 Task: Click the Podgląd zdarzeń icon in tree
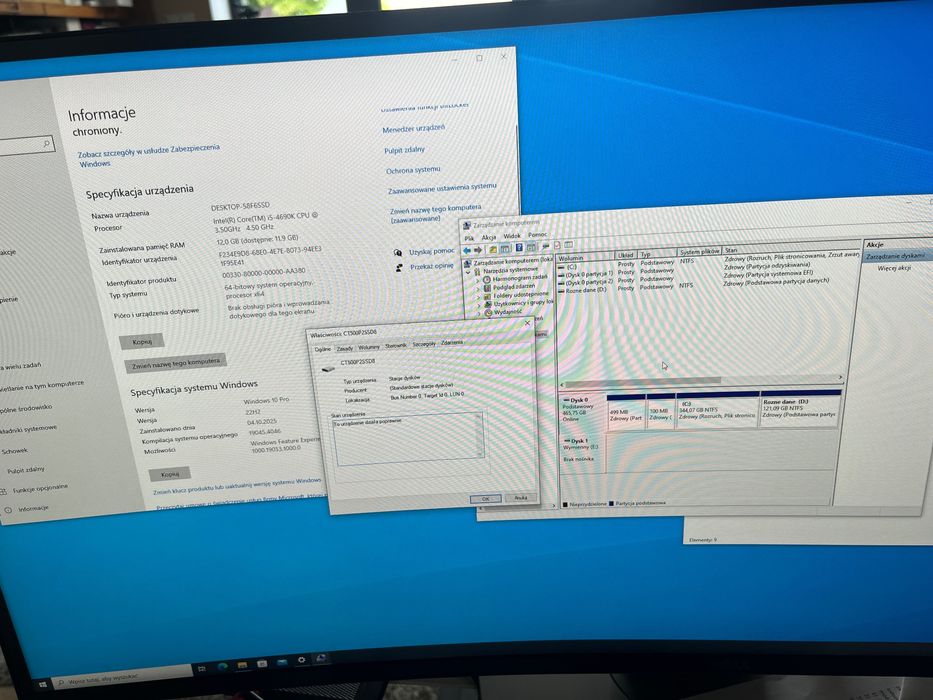[x=487, y=288]
